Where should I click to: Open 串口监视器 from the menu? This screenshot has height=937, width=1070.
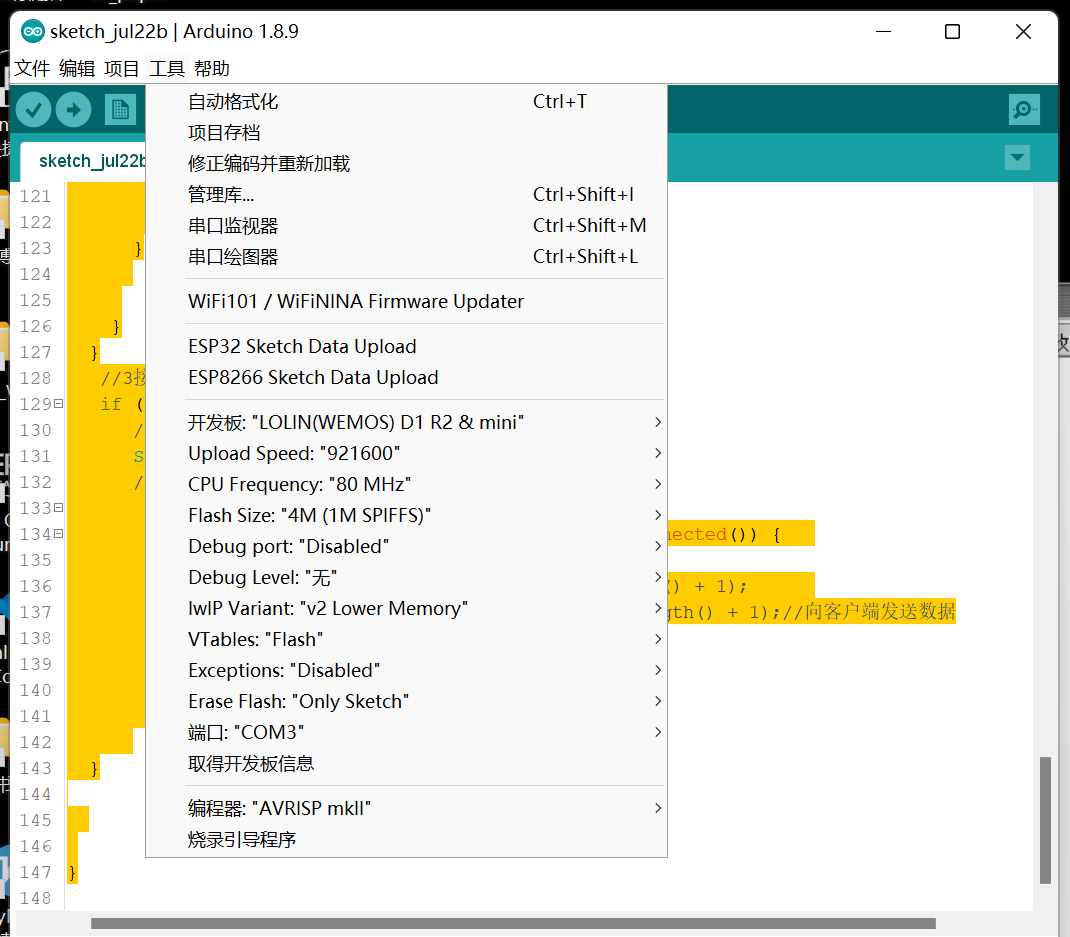(x=407, y=226)
